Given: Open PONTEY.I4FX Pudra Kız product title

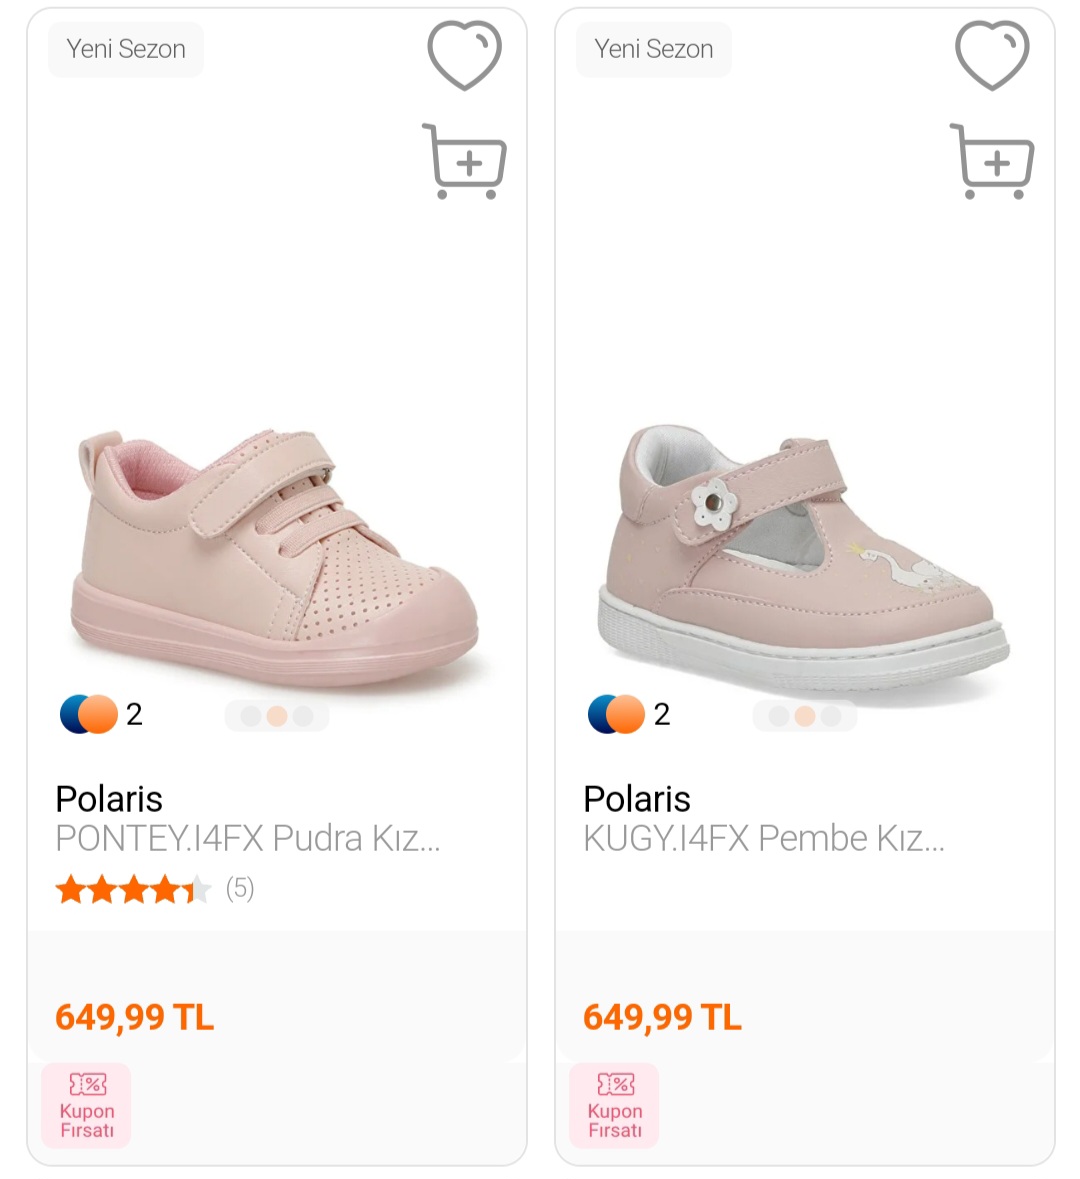Looking at the screenshot, I should [x=247, y=838].
